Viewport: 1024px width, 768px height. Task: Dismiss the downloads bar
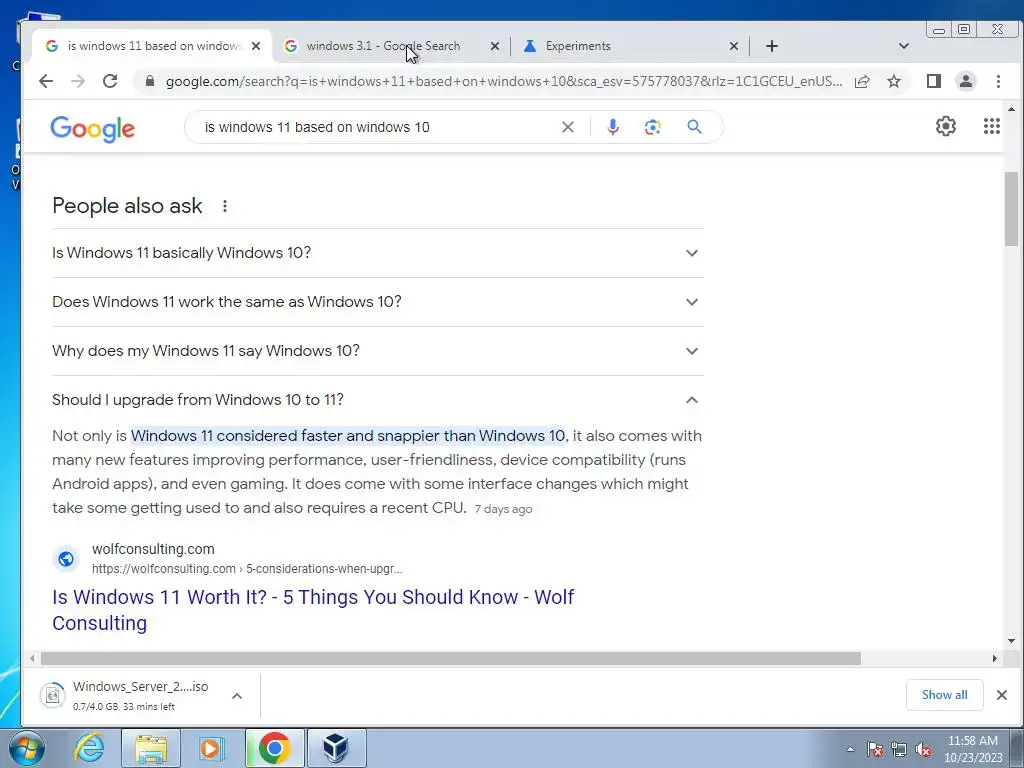[1002, 695]
